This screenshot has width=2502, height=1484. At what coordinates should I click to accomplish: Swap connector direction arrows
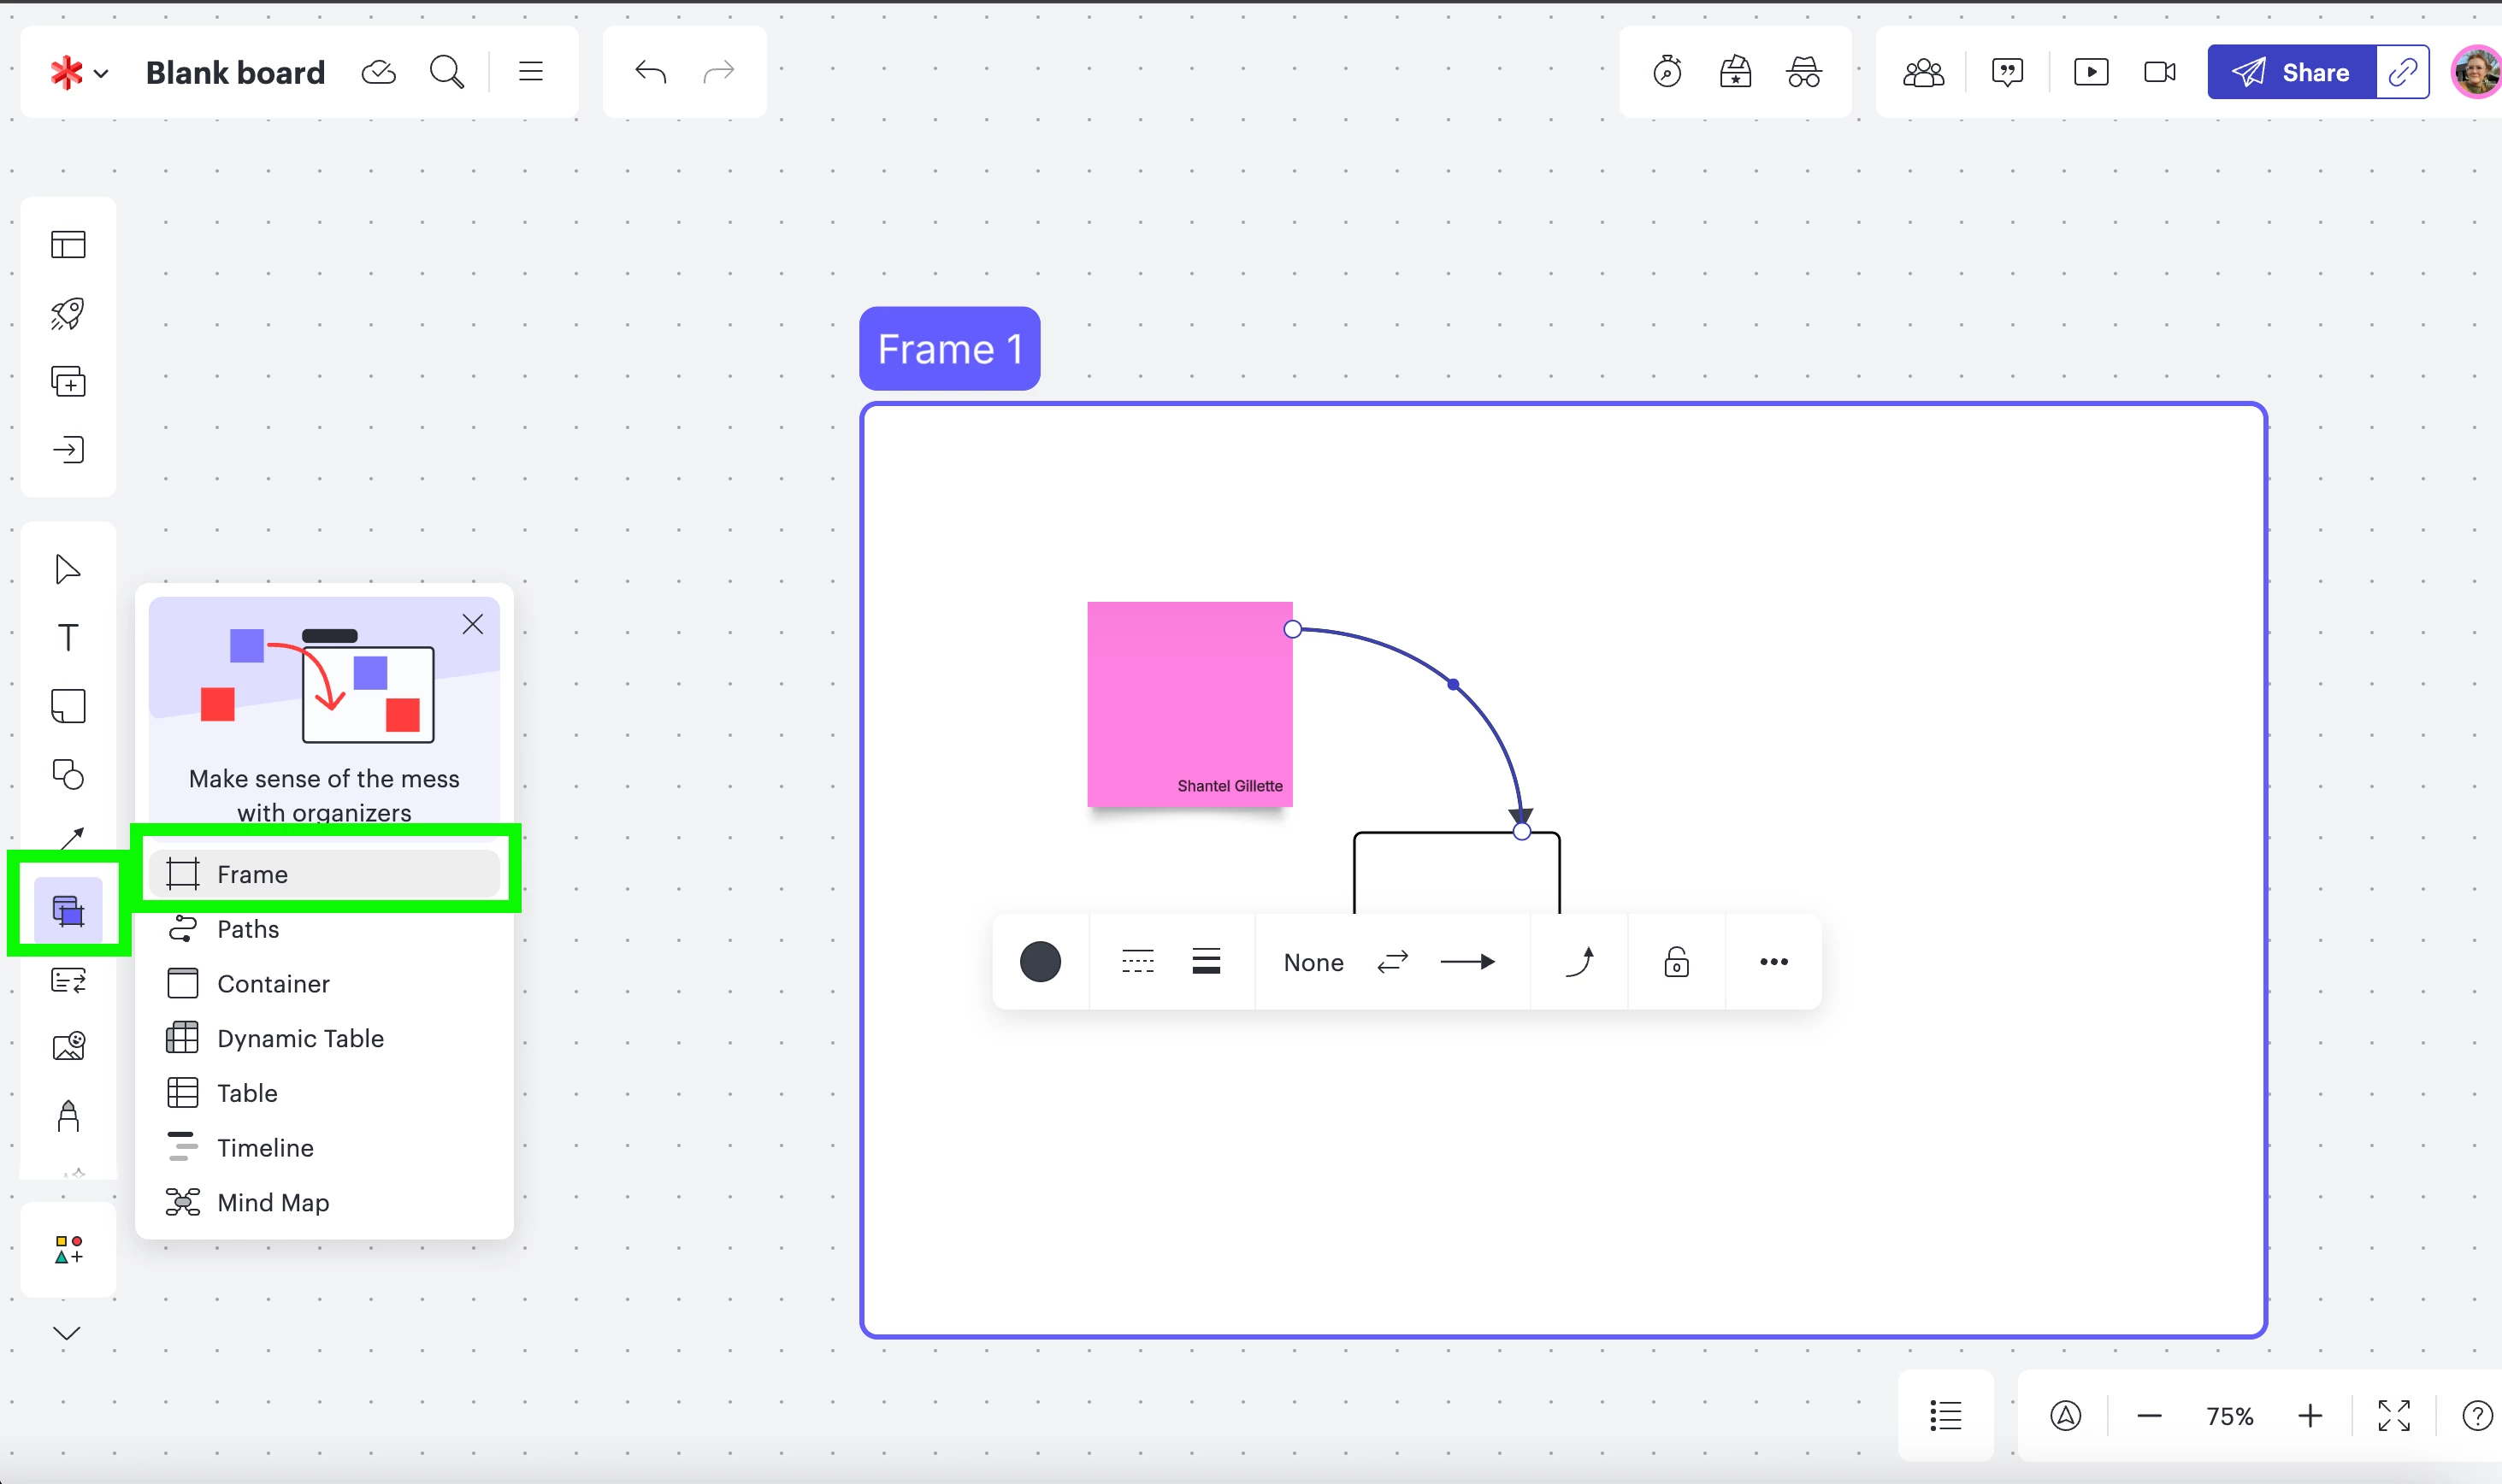pos(1392,962)
